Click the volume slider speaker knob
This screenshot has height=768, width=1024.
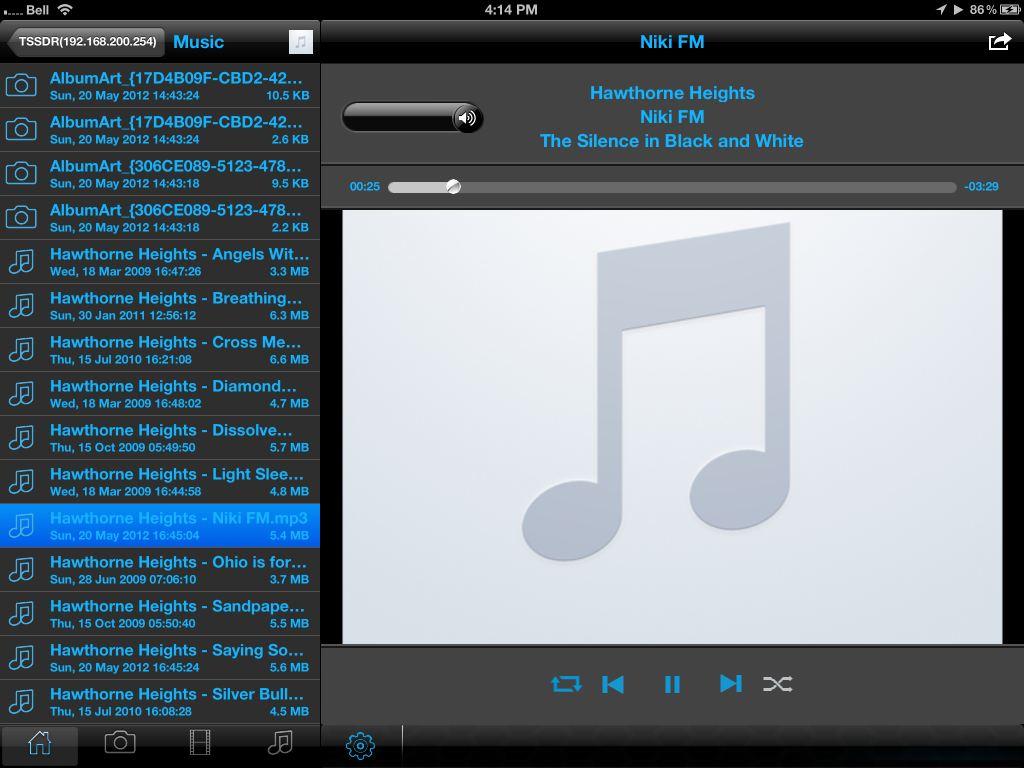point(467,118)
